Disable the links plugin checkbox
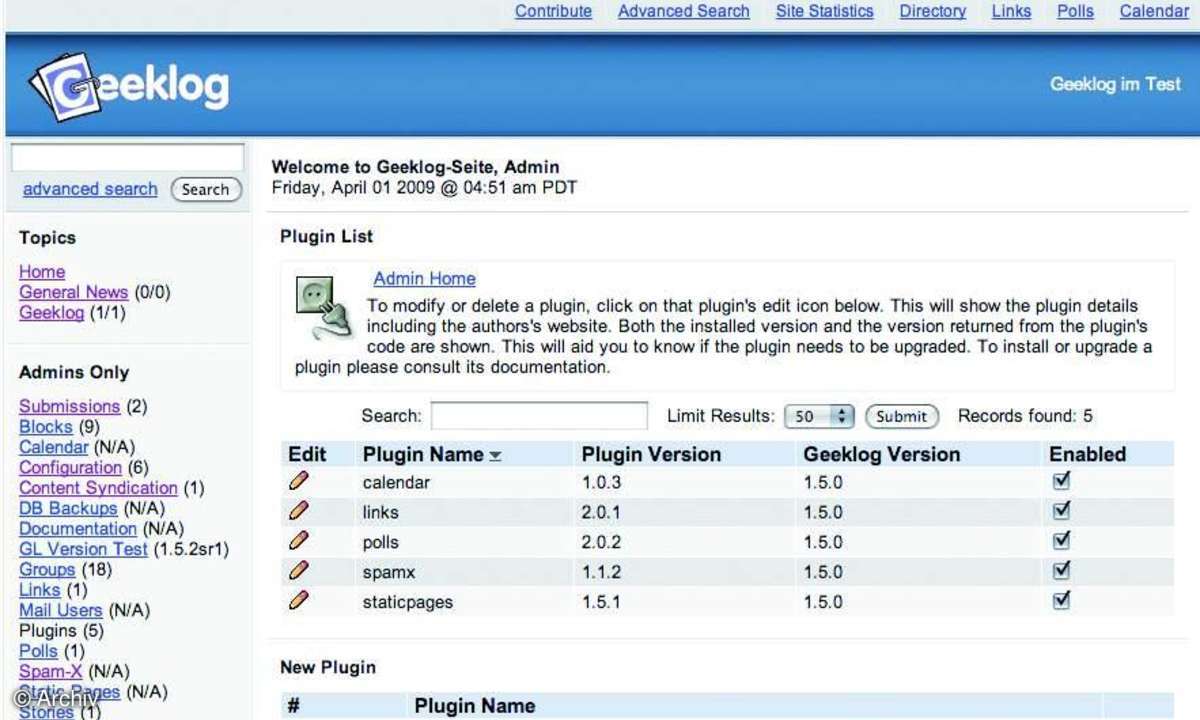 1062,511
